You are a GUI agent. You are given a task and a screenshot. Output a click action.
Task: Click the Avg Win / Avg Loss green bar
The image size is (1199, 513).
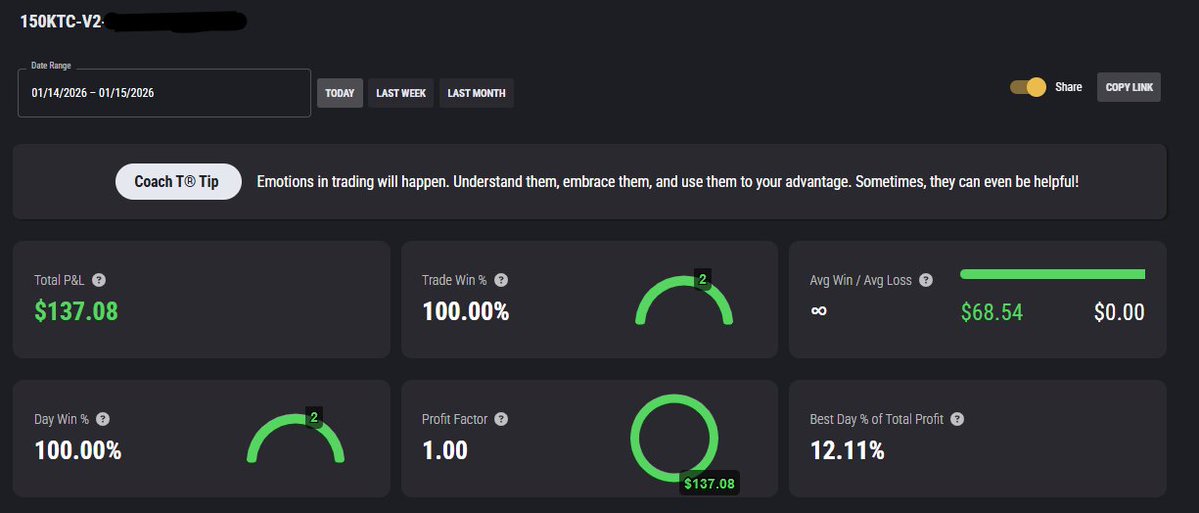pos(1052,274)
